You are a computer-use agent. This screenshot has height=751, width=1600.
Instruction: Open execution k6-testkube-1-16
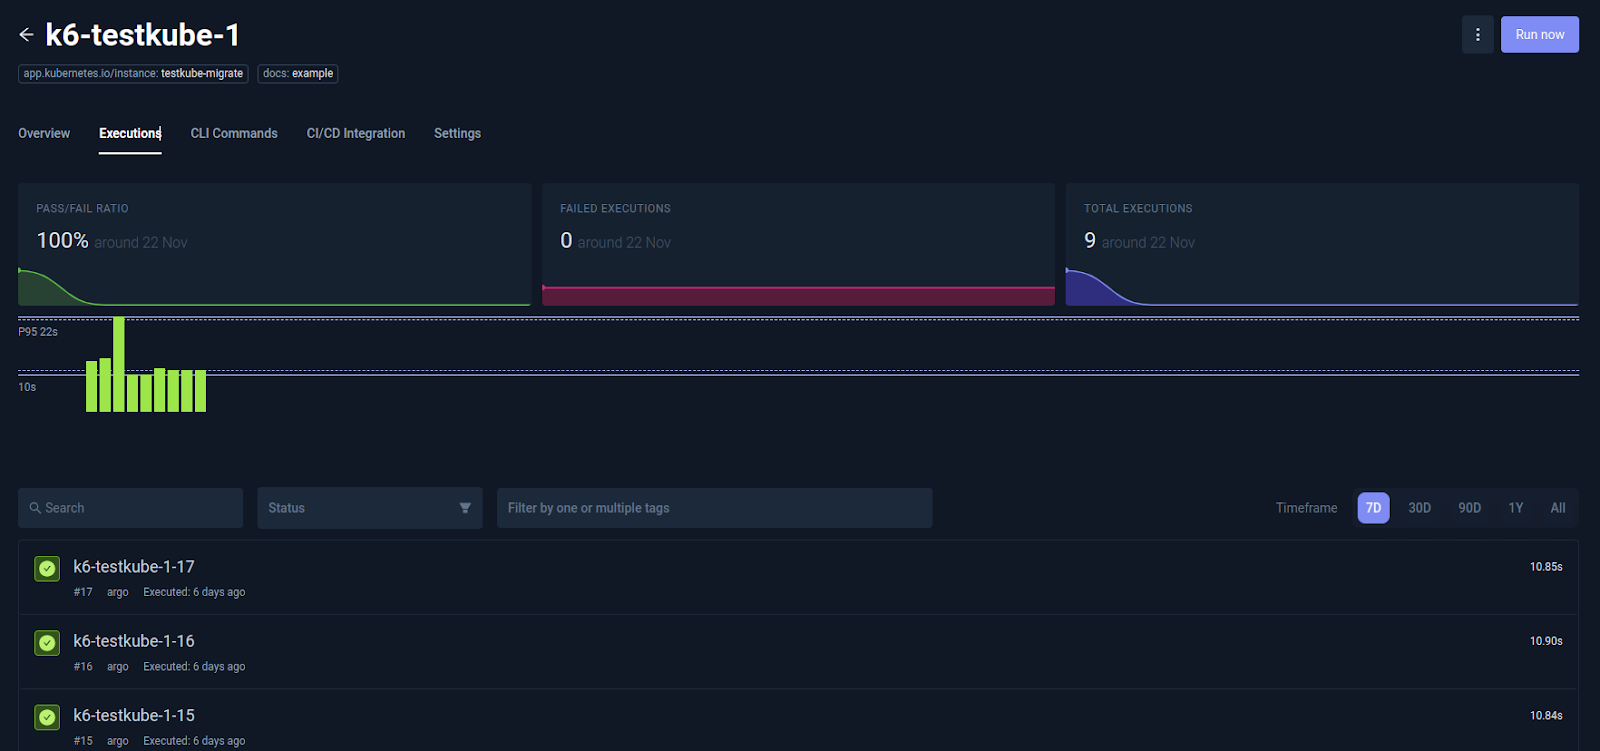tap(798, 652)
